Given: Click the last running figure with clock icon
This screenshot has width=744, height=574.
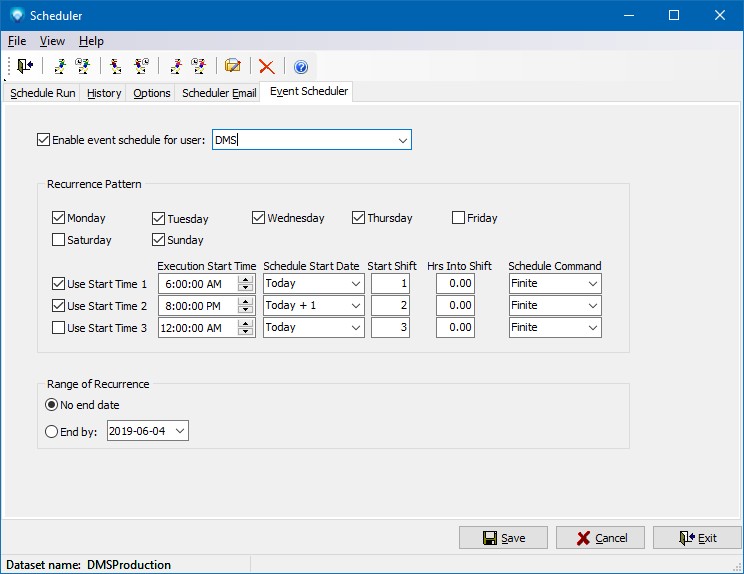Looking at the screenshot, I should [x=198, y=66].
